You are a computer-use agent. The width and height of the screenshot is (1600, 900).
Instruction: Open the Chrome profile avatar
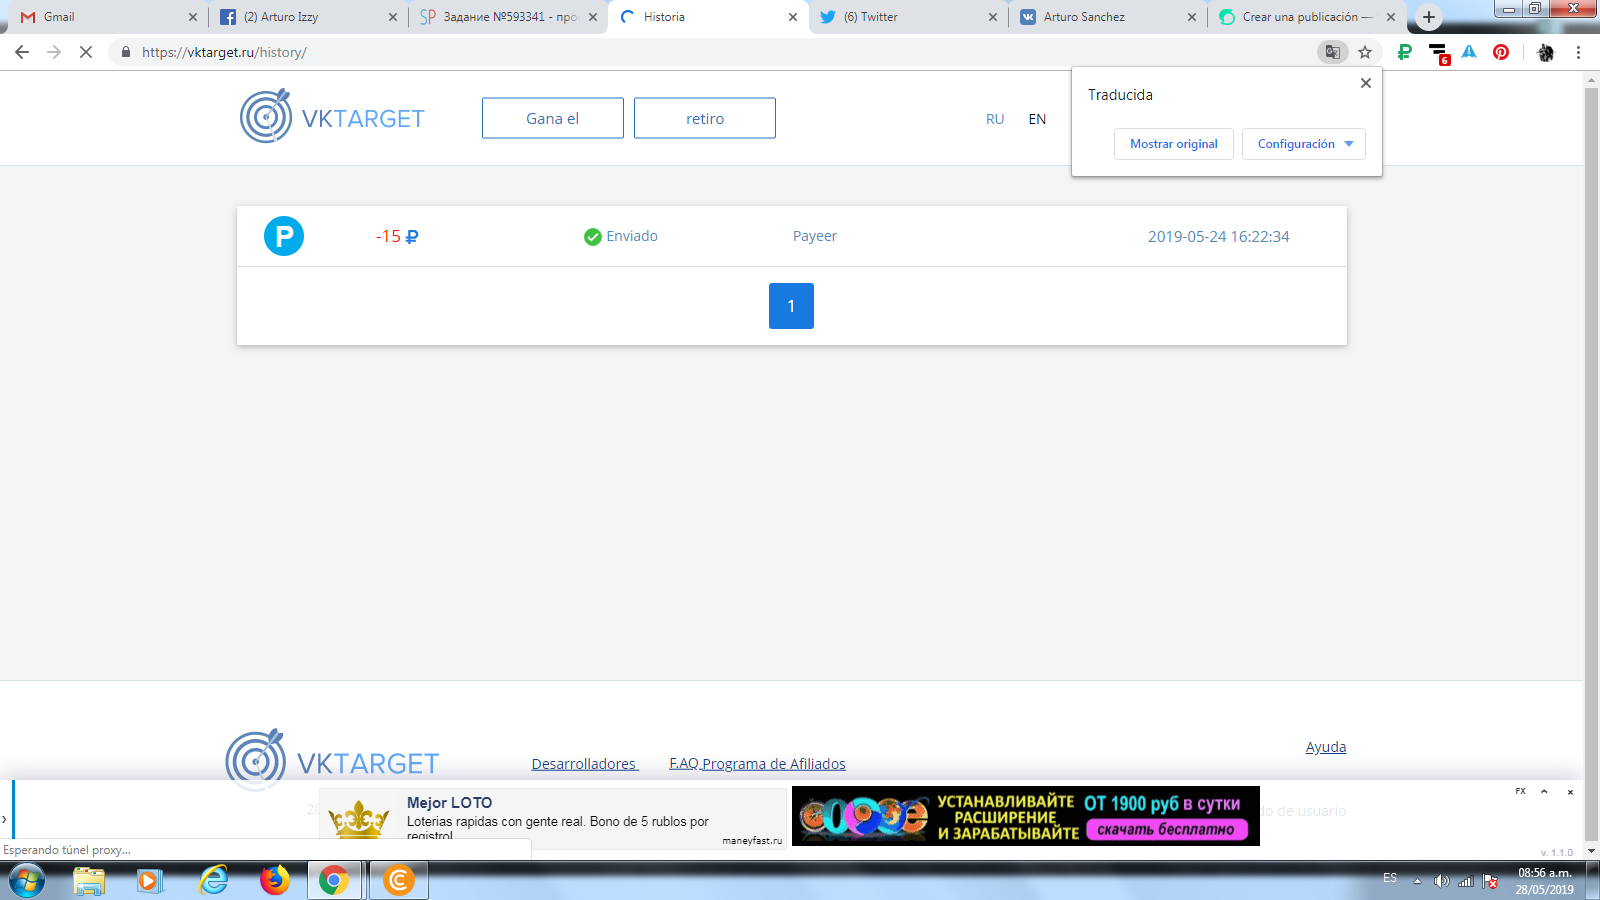[1546, 52]
